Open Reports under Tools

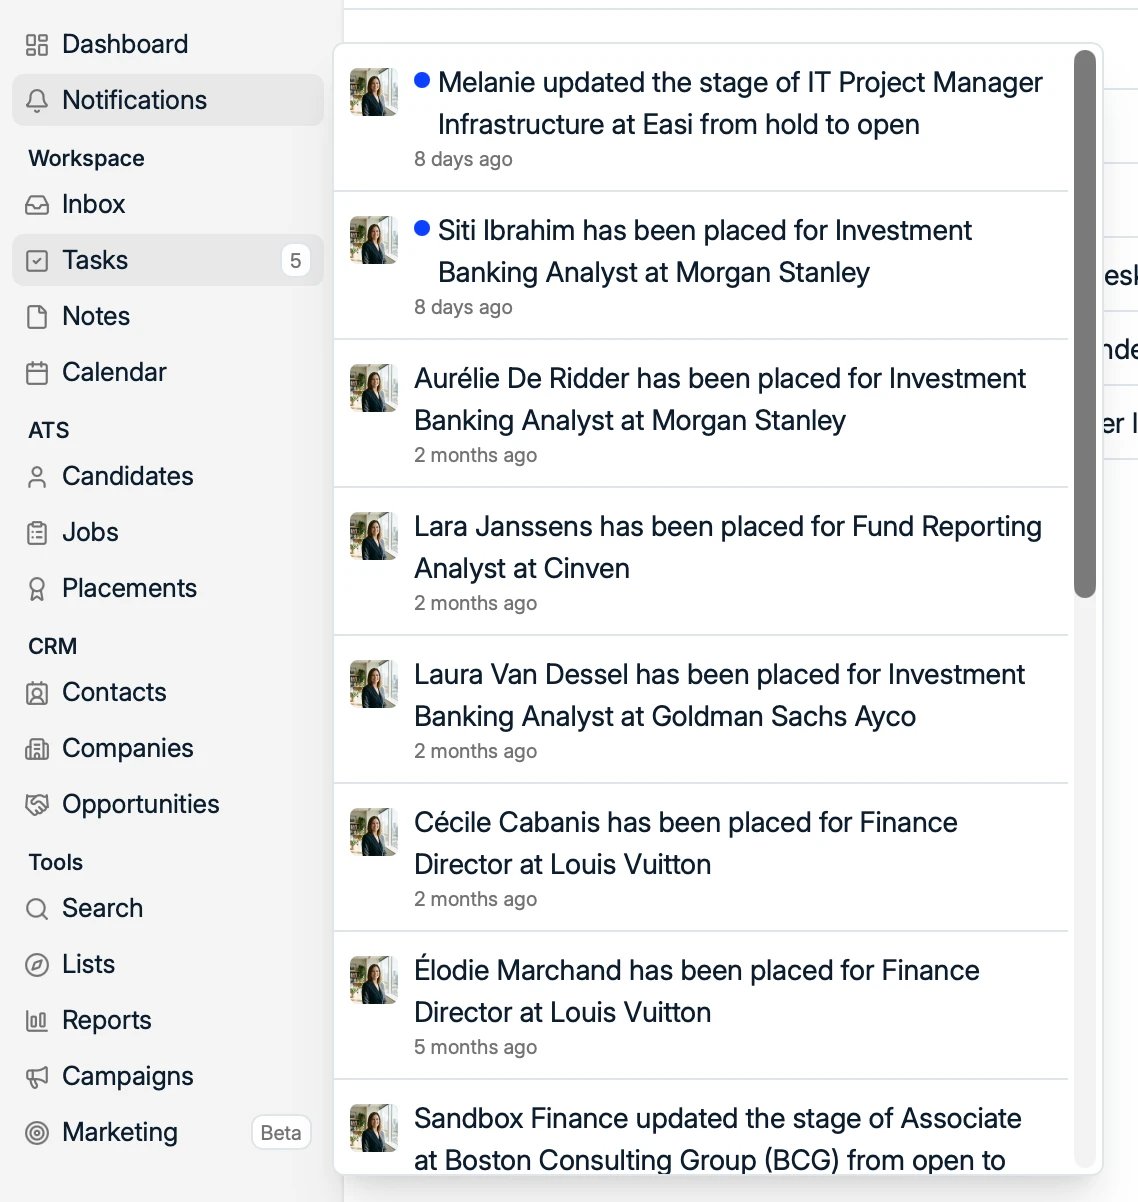click(107, 1020)
